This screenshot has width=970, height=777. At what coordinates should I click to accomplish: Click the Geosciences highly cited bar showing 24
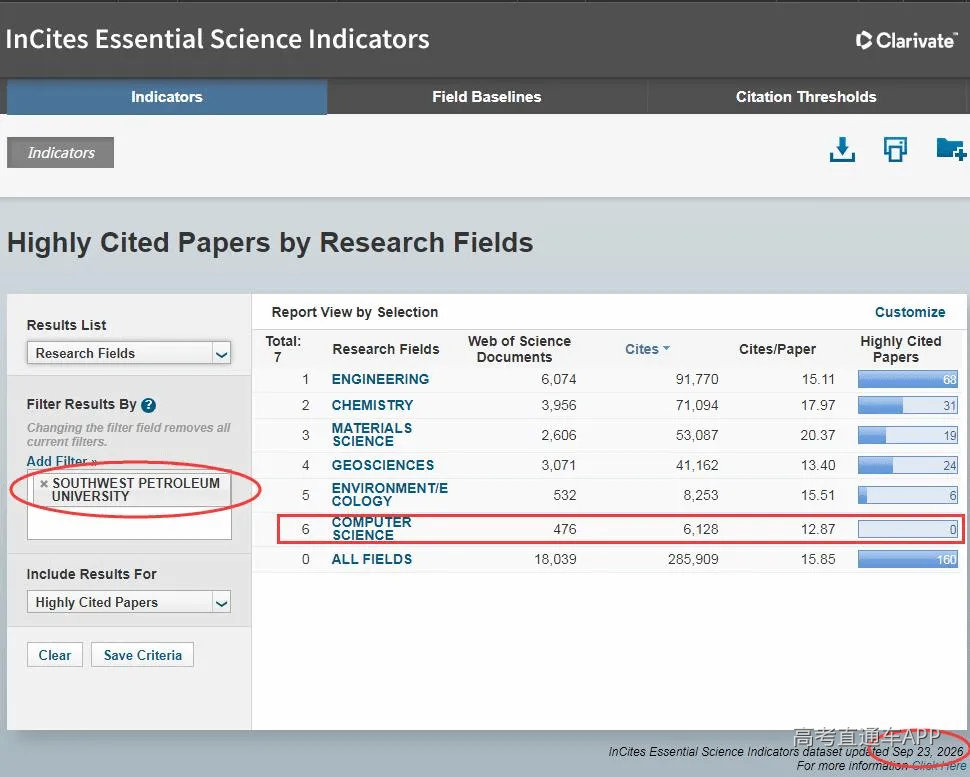(x=908, y=465)
